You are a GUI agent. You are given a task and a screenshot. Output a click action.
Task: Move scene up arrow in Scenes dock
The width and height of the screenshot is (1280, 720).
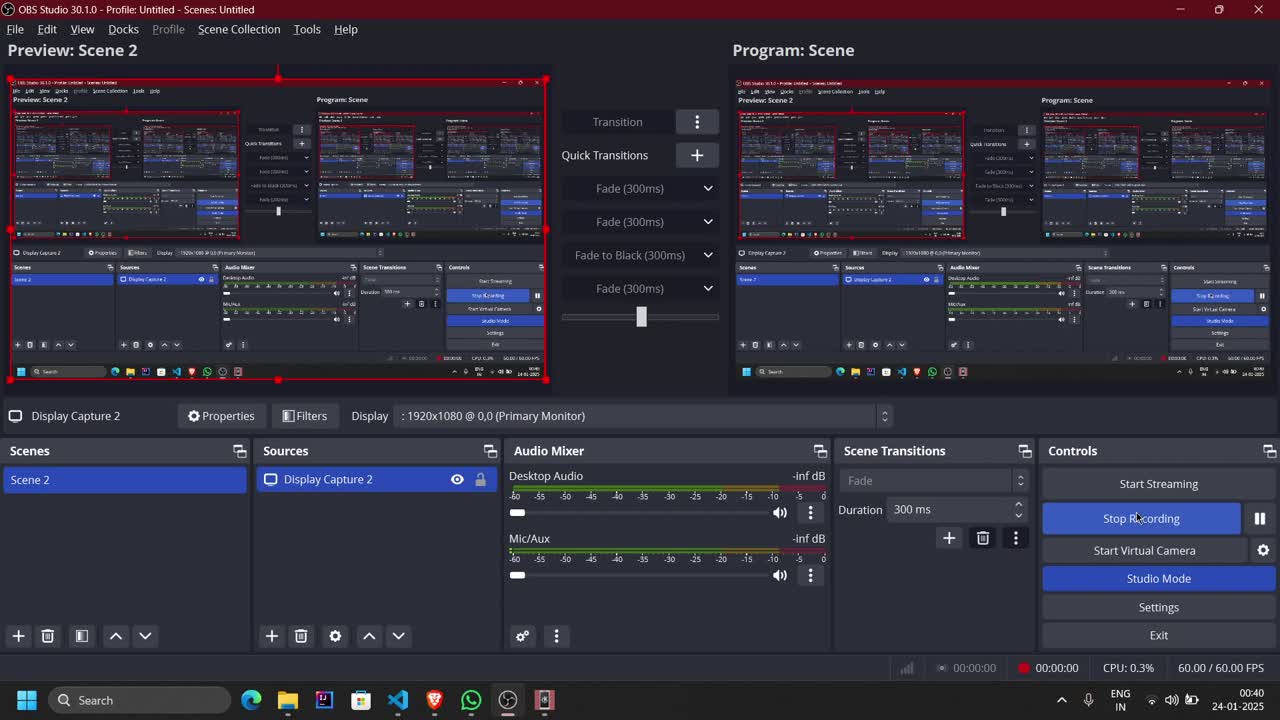[x=116, y=636]
